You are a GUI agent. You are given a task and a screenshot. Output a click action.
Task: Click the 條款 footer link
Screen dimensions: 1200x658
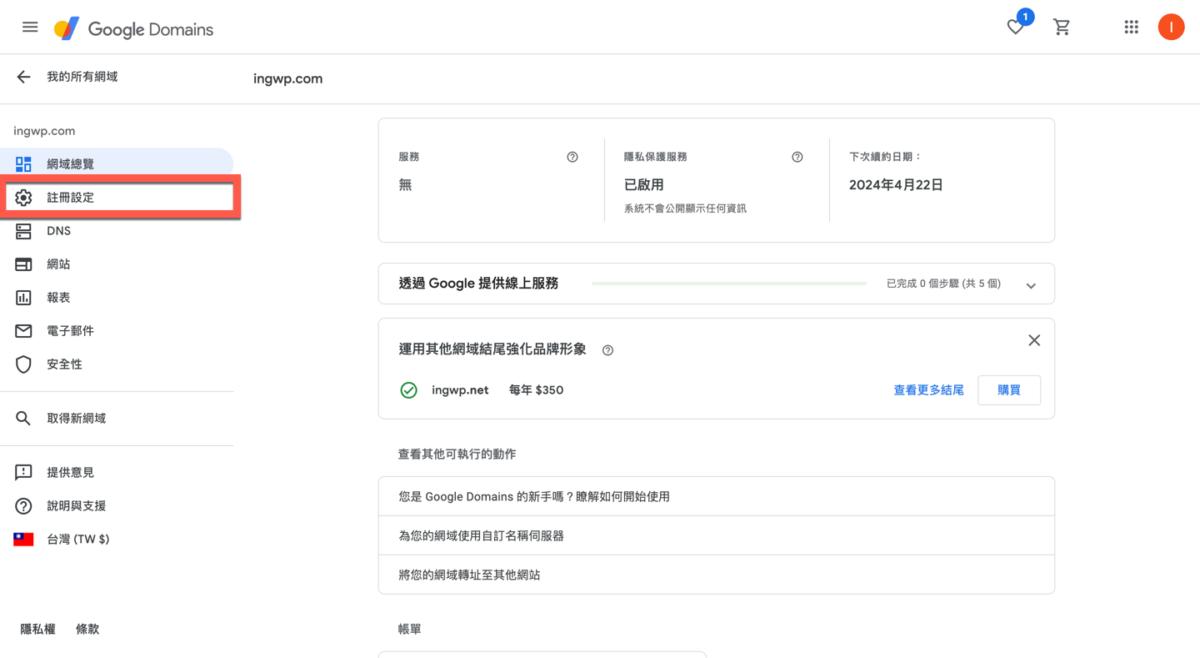point(88,629)
